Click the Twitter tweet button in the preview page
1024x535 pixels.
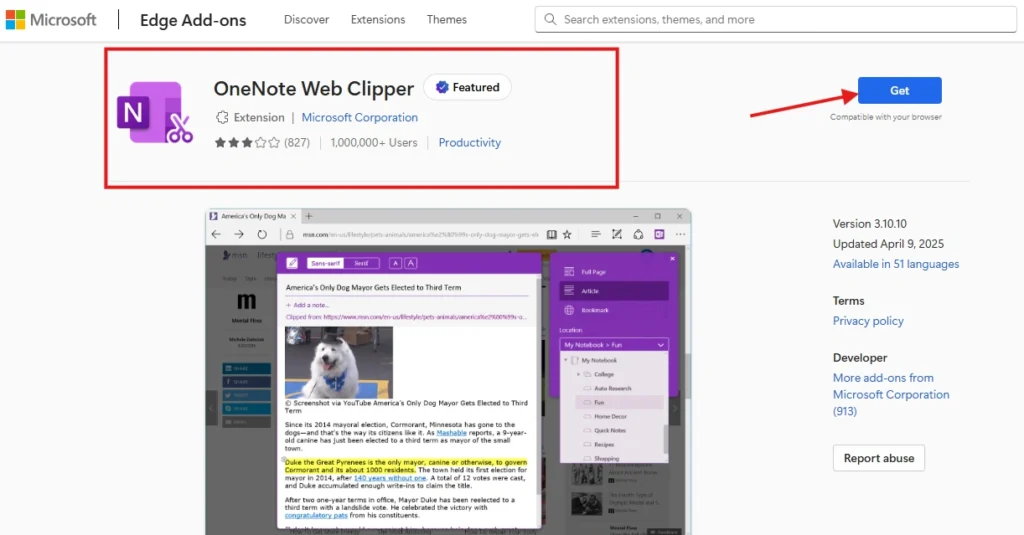(247, 395)
